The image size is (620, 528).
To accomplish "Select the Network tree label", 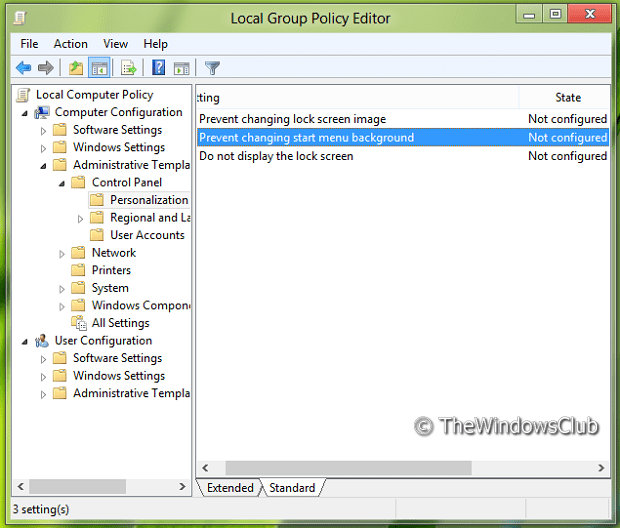I will (114, 253).
